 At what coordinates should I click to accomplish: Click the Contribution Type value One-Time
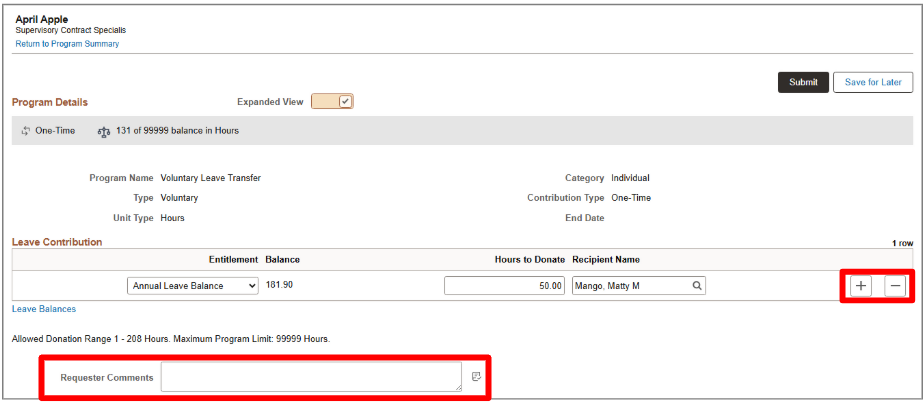click(631, 198)
